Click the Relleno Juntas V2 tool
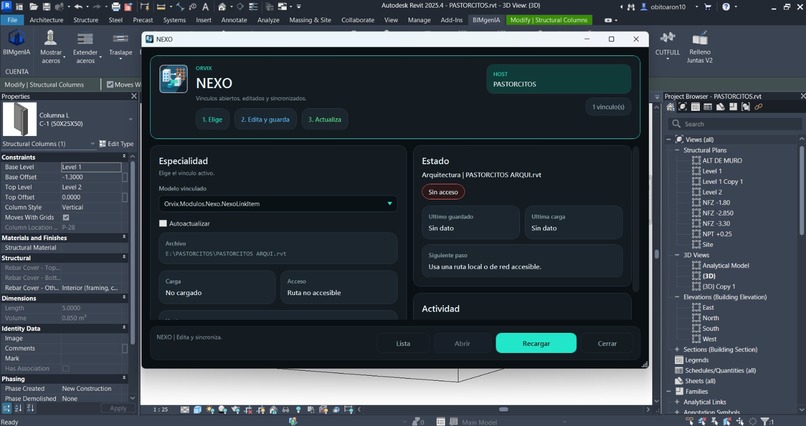The height and width of the screenshot is (426, 806). point(700,47)
